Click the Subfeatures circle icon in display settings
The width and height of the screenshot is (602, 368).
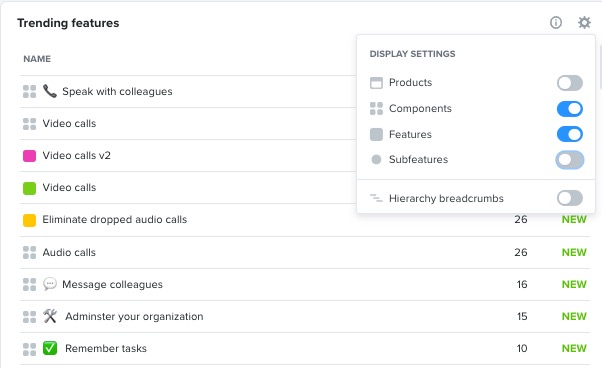point(376,159)
